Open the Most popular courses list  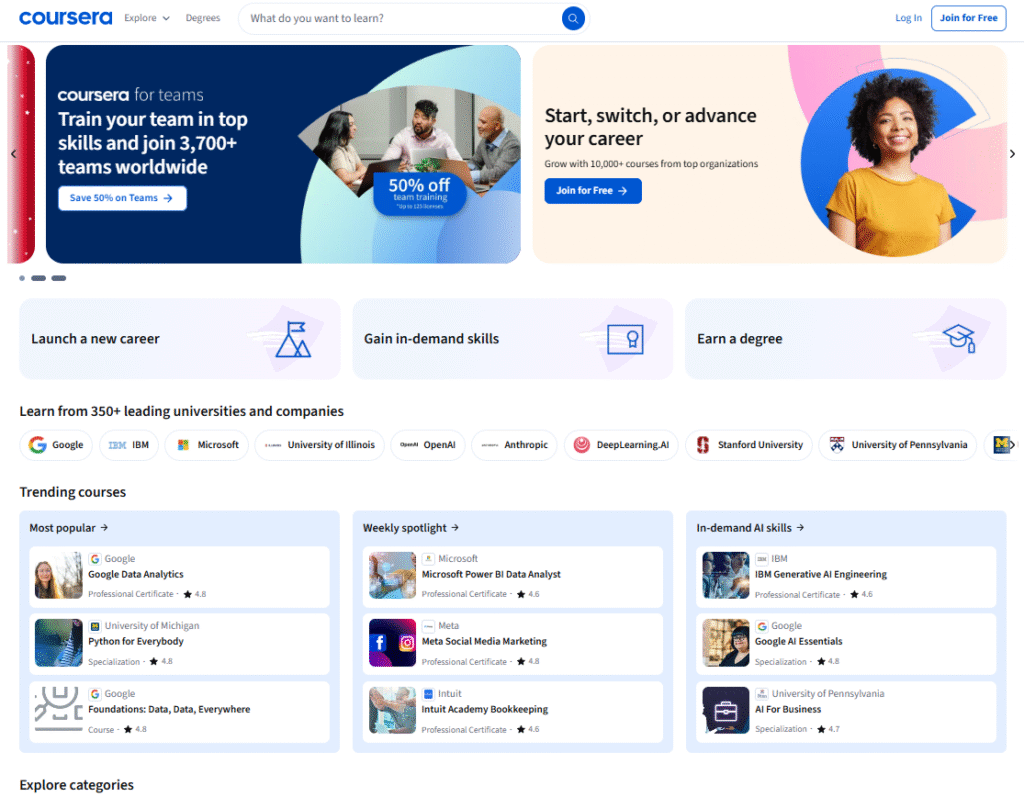coord(65,527)
